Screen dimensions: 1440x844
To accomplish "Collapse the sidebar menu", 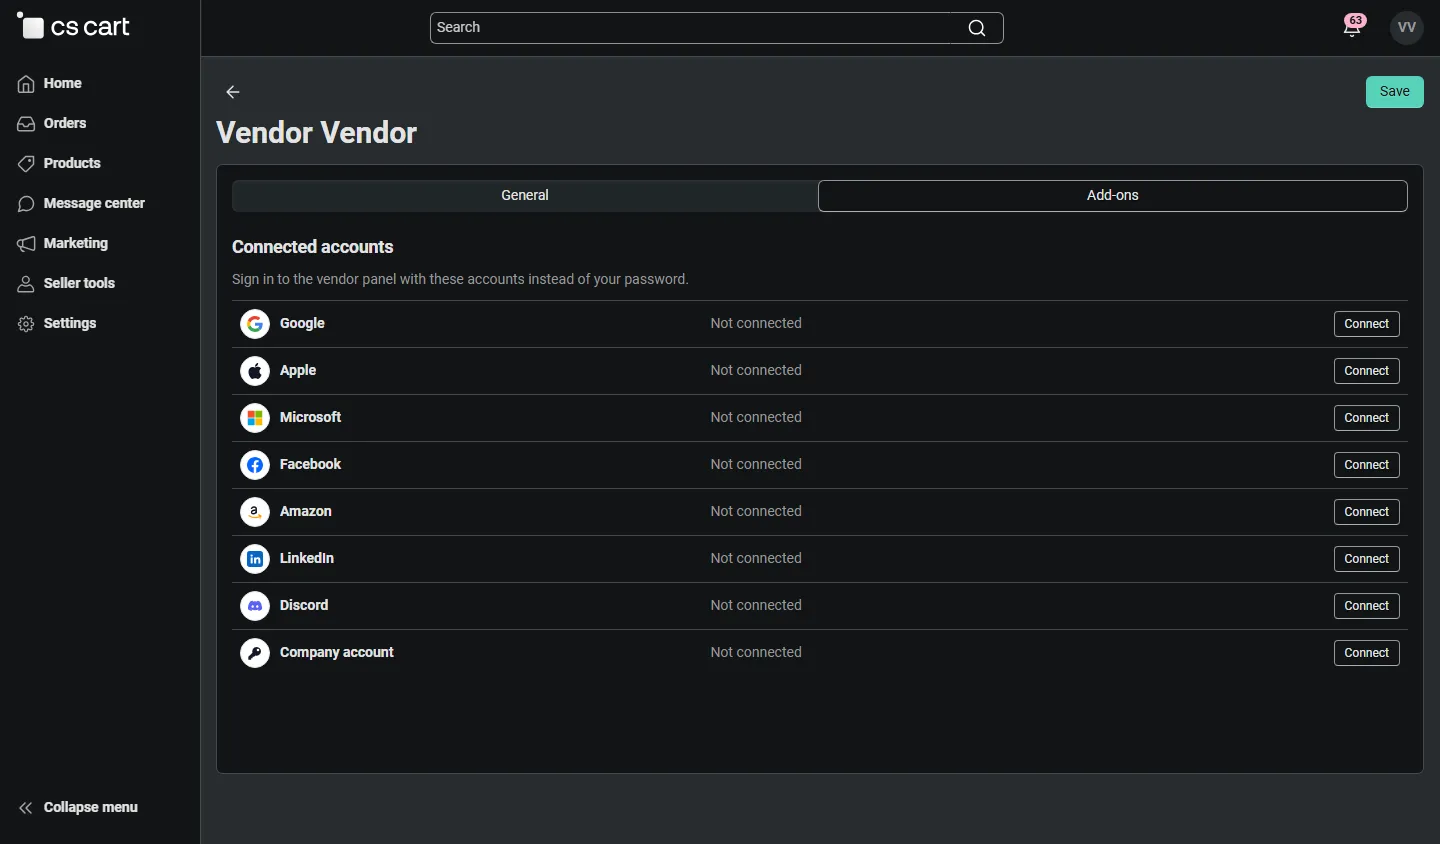I will pos(78,808).
